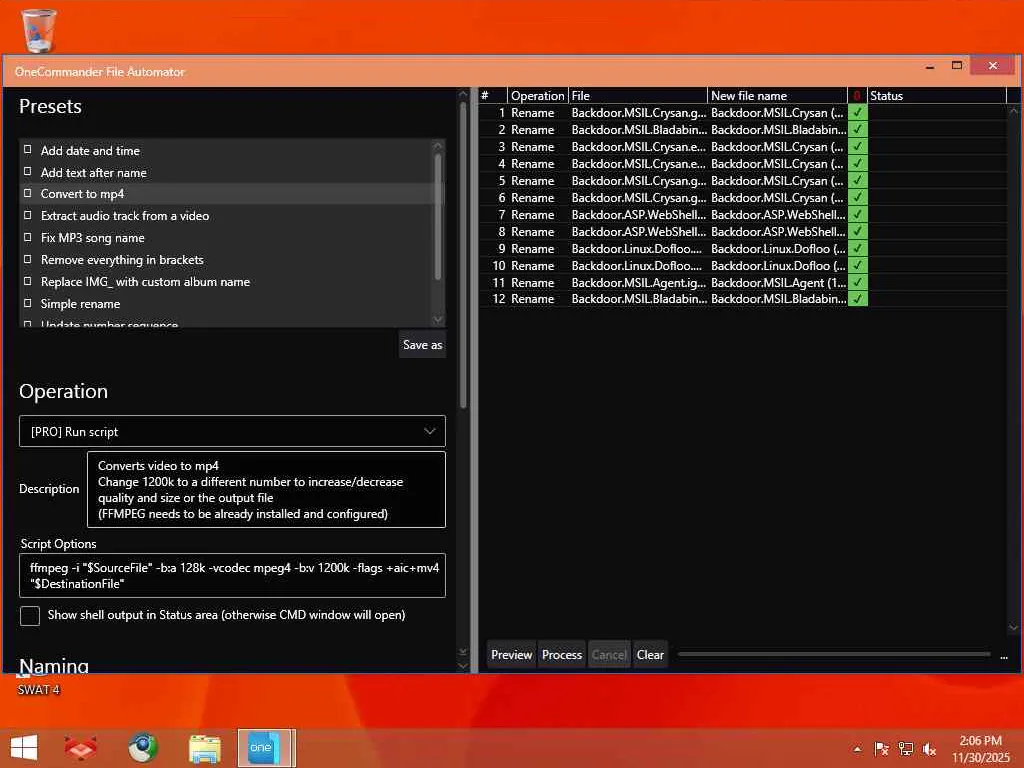The height and width of the screenshot is (768, 1024).
Task: Sort by the Status column header
Action: pos(936,95)
